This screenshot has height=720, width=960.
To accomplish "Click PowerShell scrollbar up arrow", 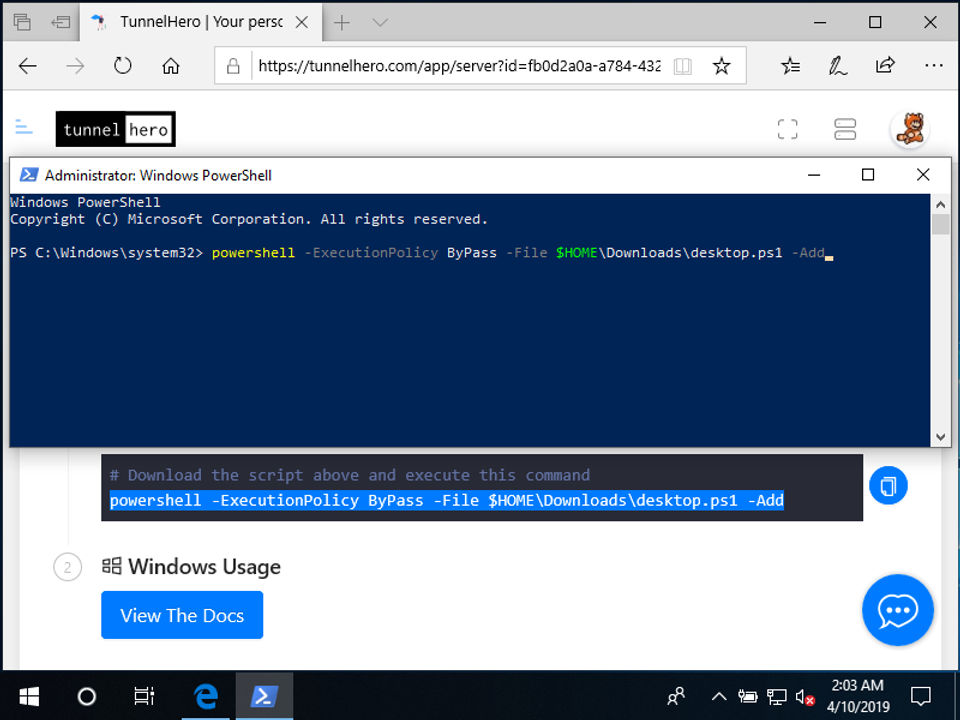I will pyautogui.click(x=940, y=204).
